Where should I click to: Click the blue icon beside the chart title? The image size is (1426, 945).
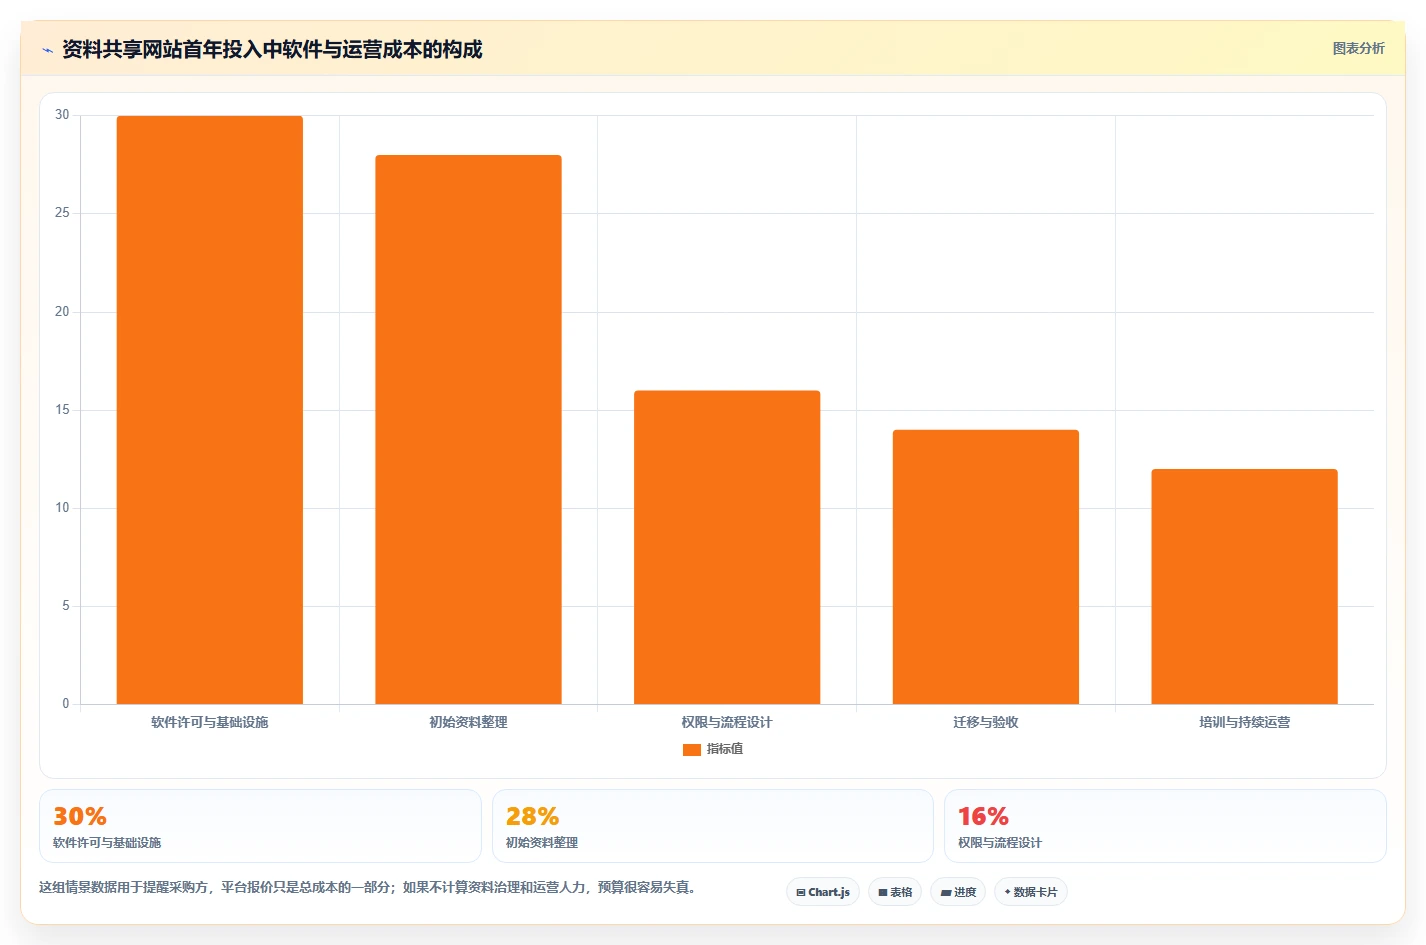coord(47,50)
